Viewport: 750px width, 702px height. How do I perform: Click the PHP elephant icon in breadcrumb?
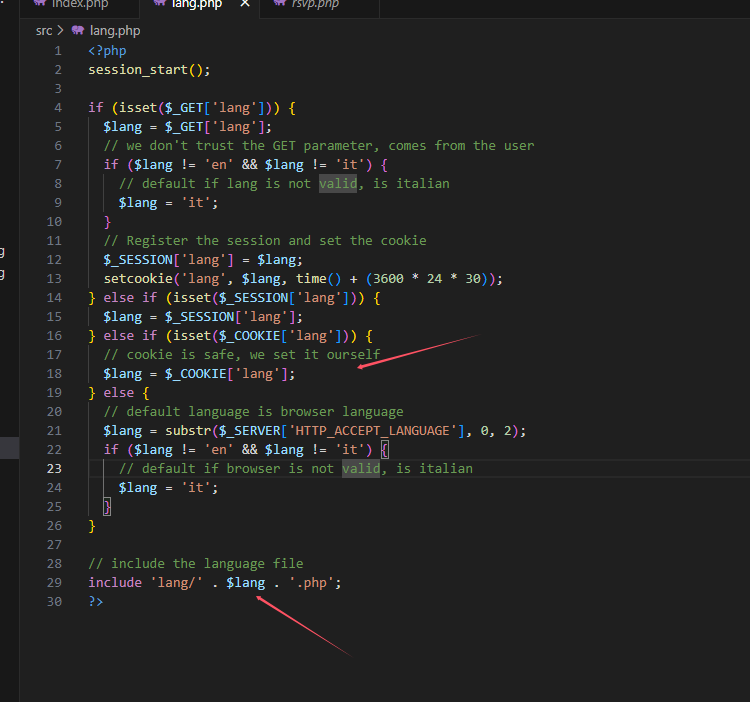78,31
